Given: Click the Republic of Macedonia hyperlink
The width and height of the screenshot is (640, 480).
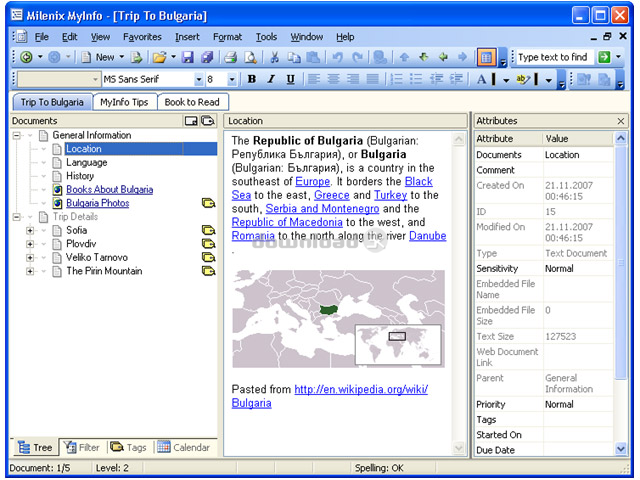Looking at the screenshot, I should (x=287, y=222).
